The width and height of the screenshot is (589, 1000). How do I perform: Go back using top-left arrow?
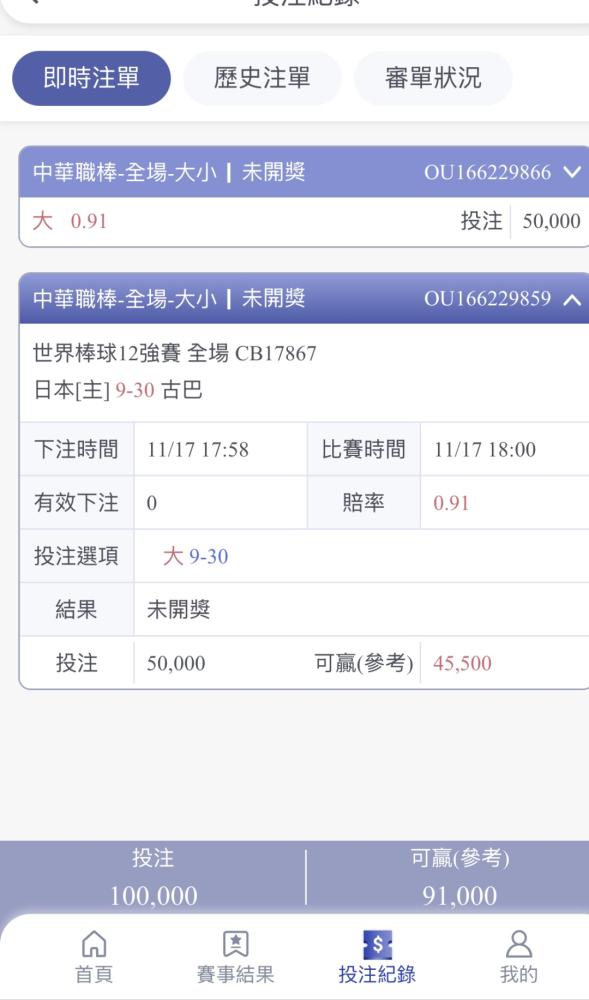(x=33, y=2)
